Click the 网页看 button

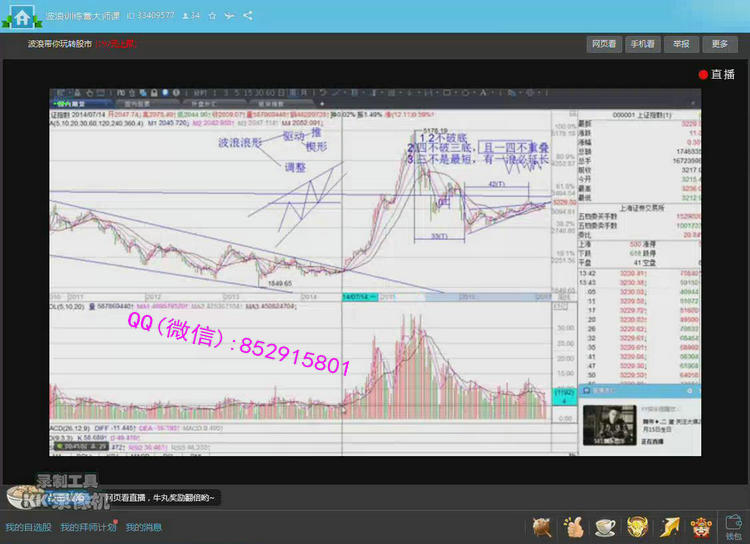tap(604, 44)
